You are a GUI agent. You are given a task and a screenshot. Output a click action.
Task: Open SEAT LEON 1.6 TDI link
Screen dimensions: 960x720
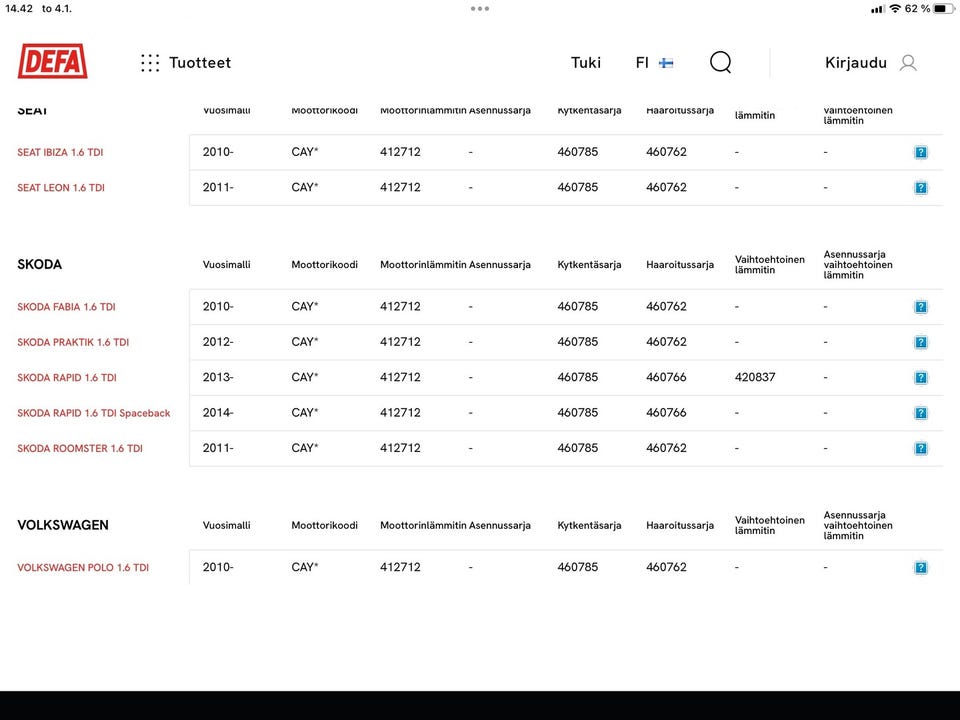point(61,188)
